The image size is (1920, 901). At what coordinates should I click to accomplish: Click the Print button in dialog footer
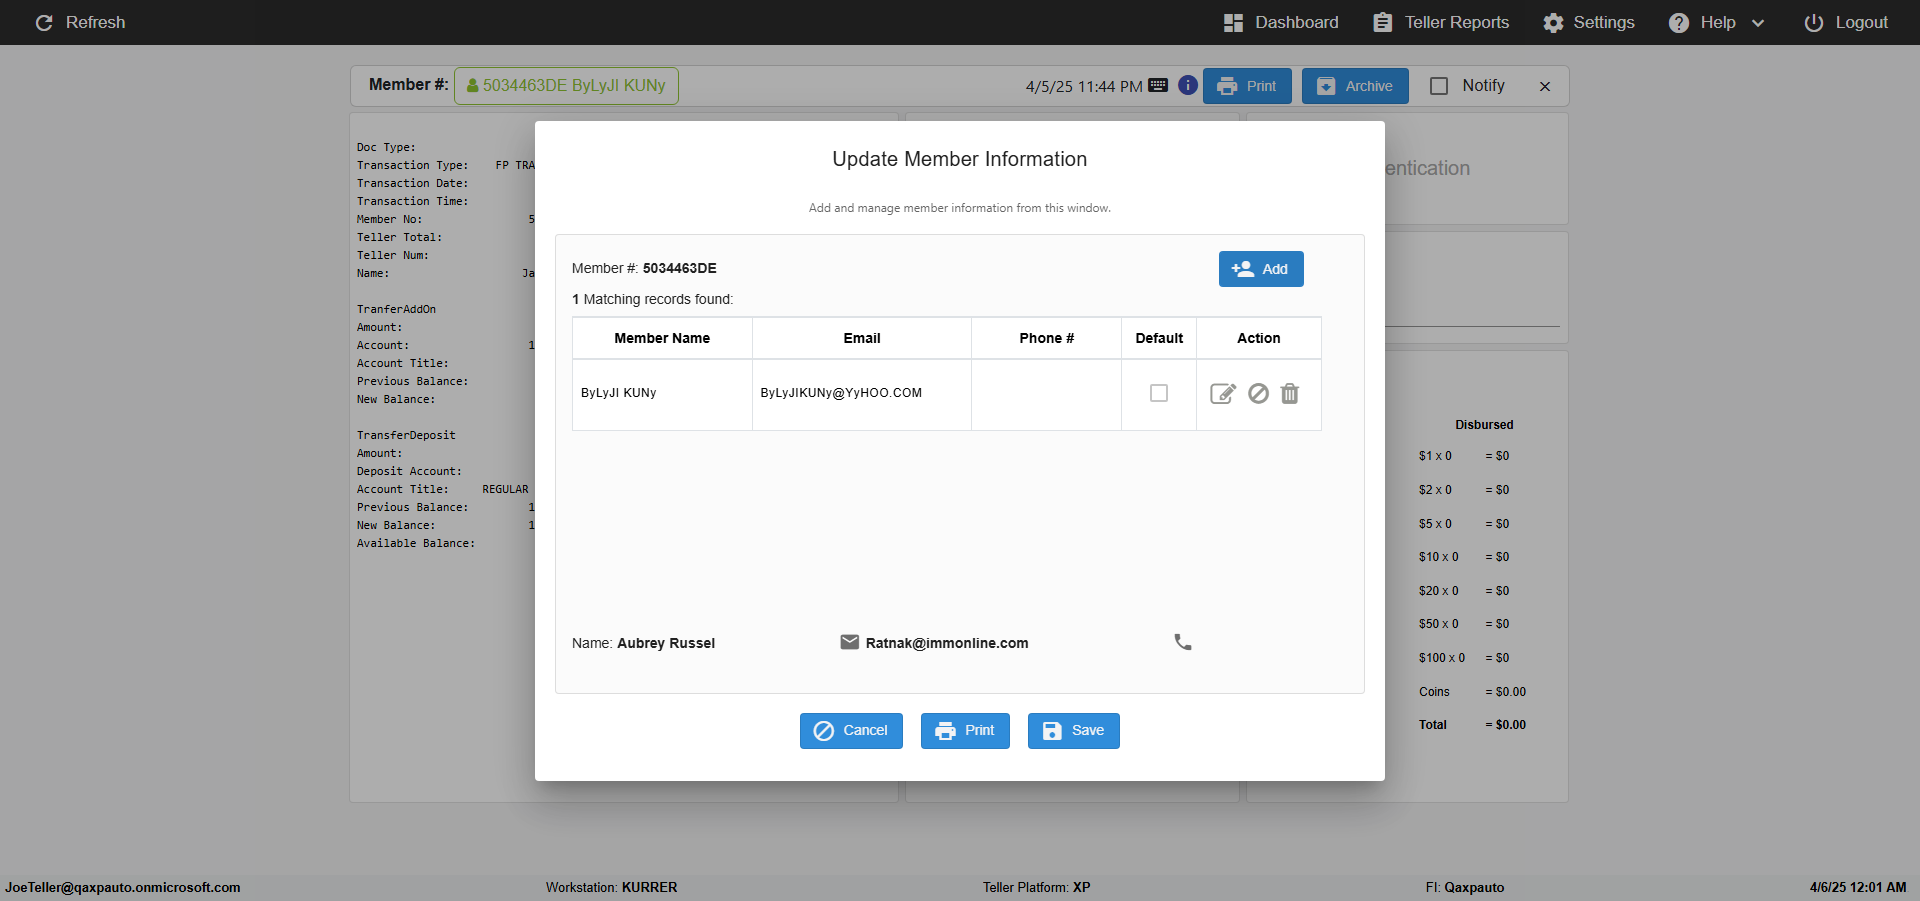(965, 731)
